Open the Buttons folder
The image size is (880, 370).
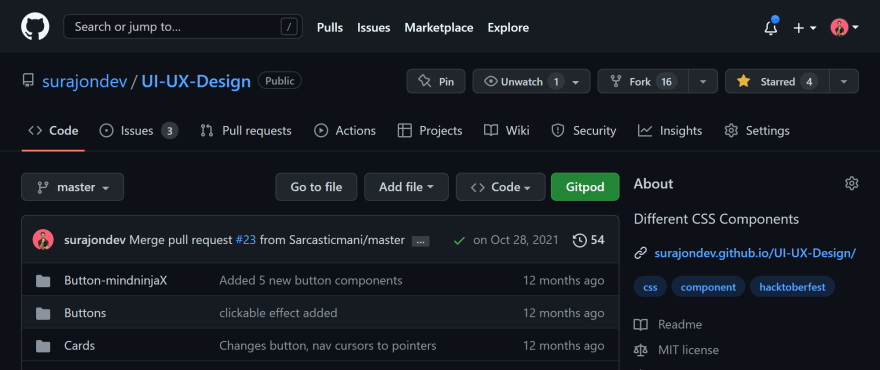coord(85,313)
